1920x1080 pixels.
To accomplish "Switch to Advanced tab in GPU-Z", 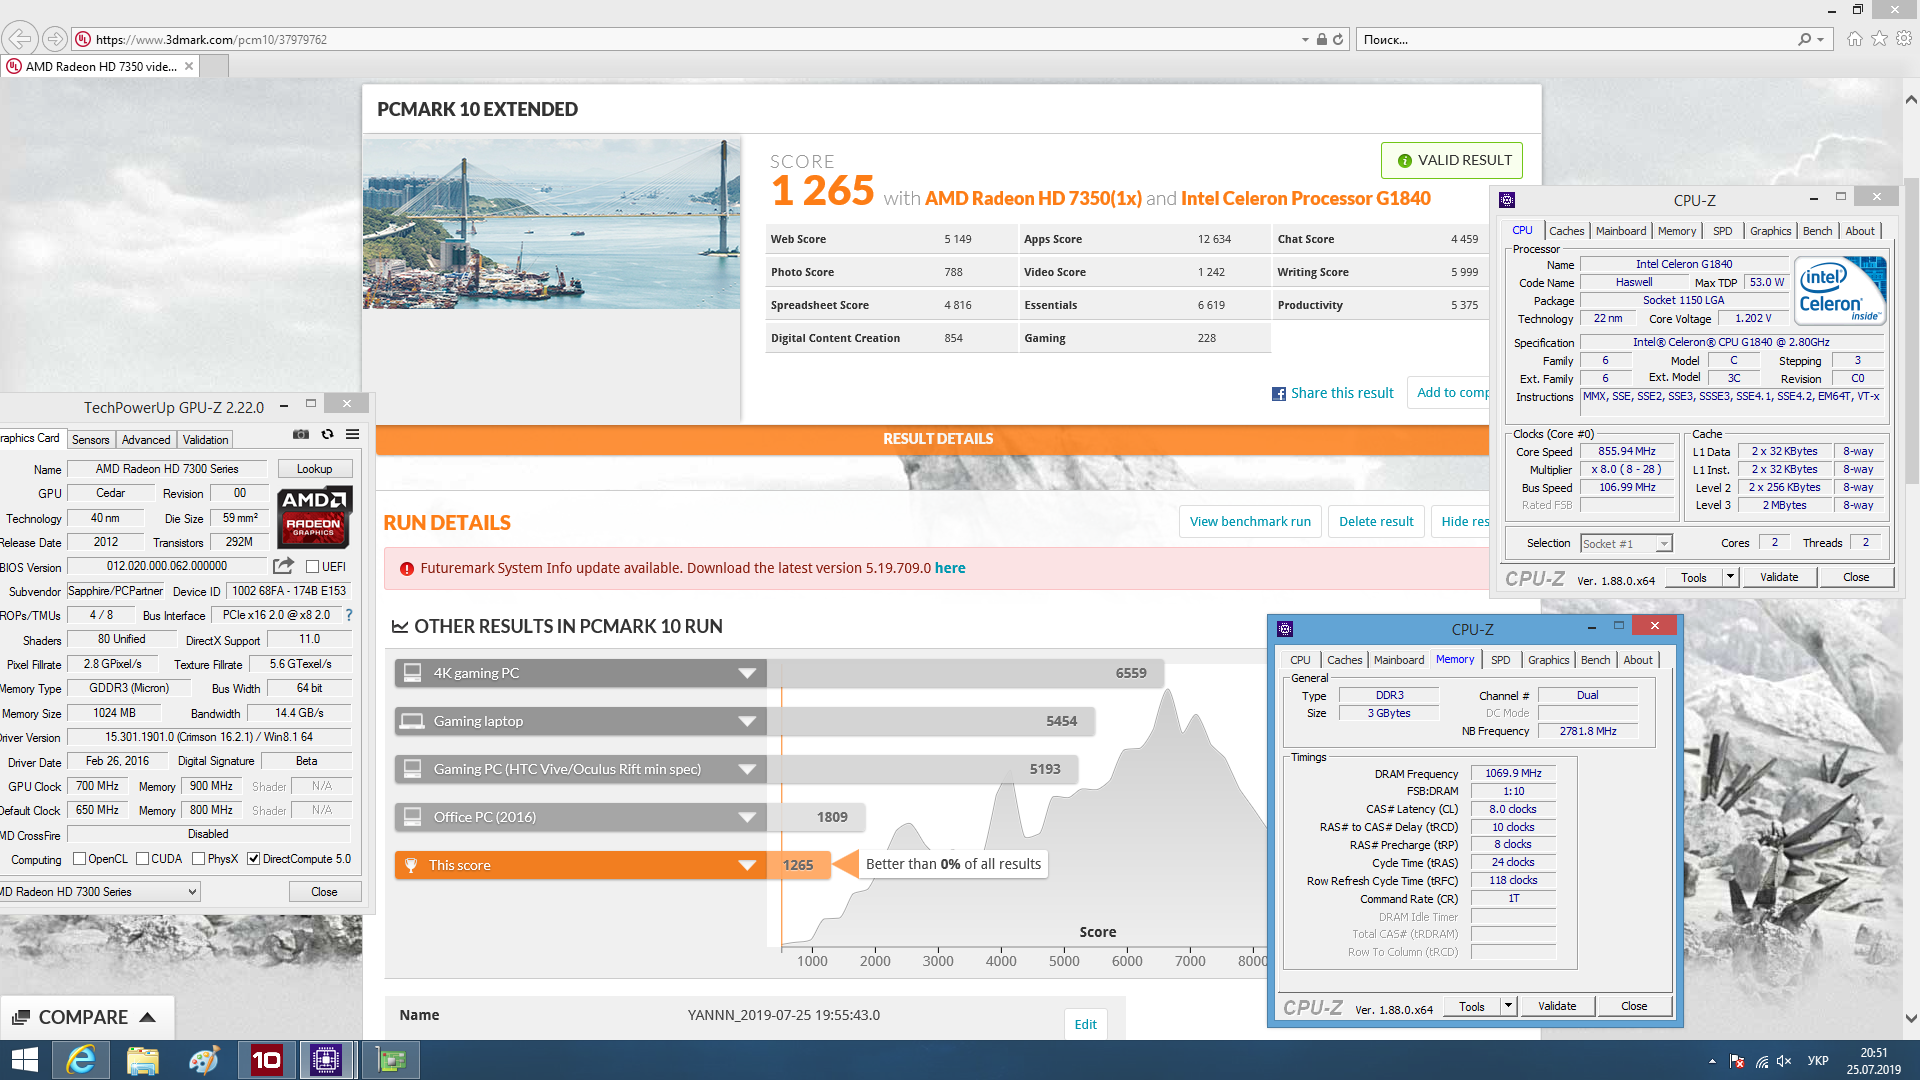I will [x=146, y=440].
